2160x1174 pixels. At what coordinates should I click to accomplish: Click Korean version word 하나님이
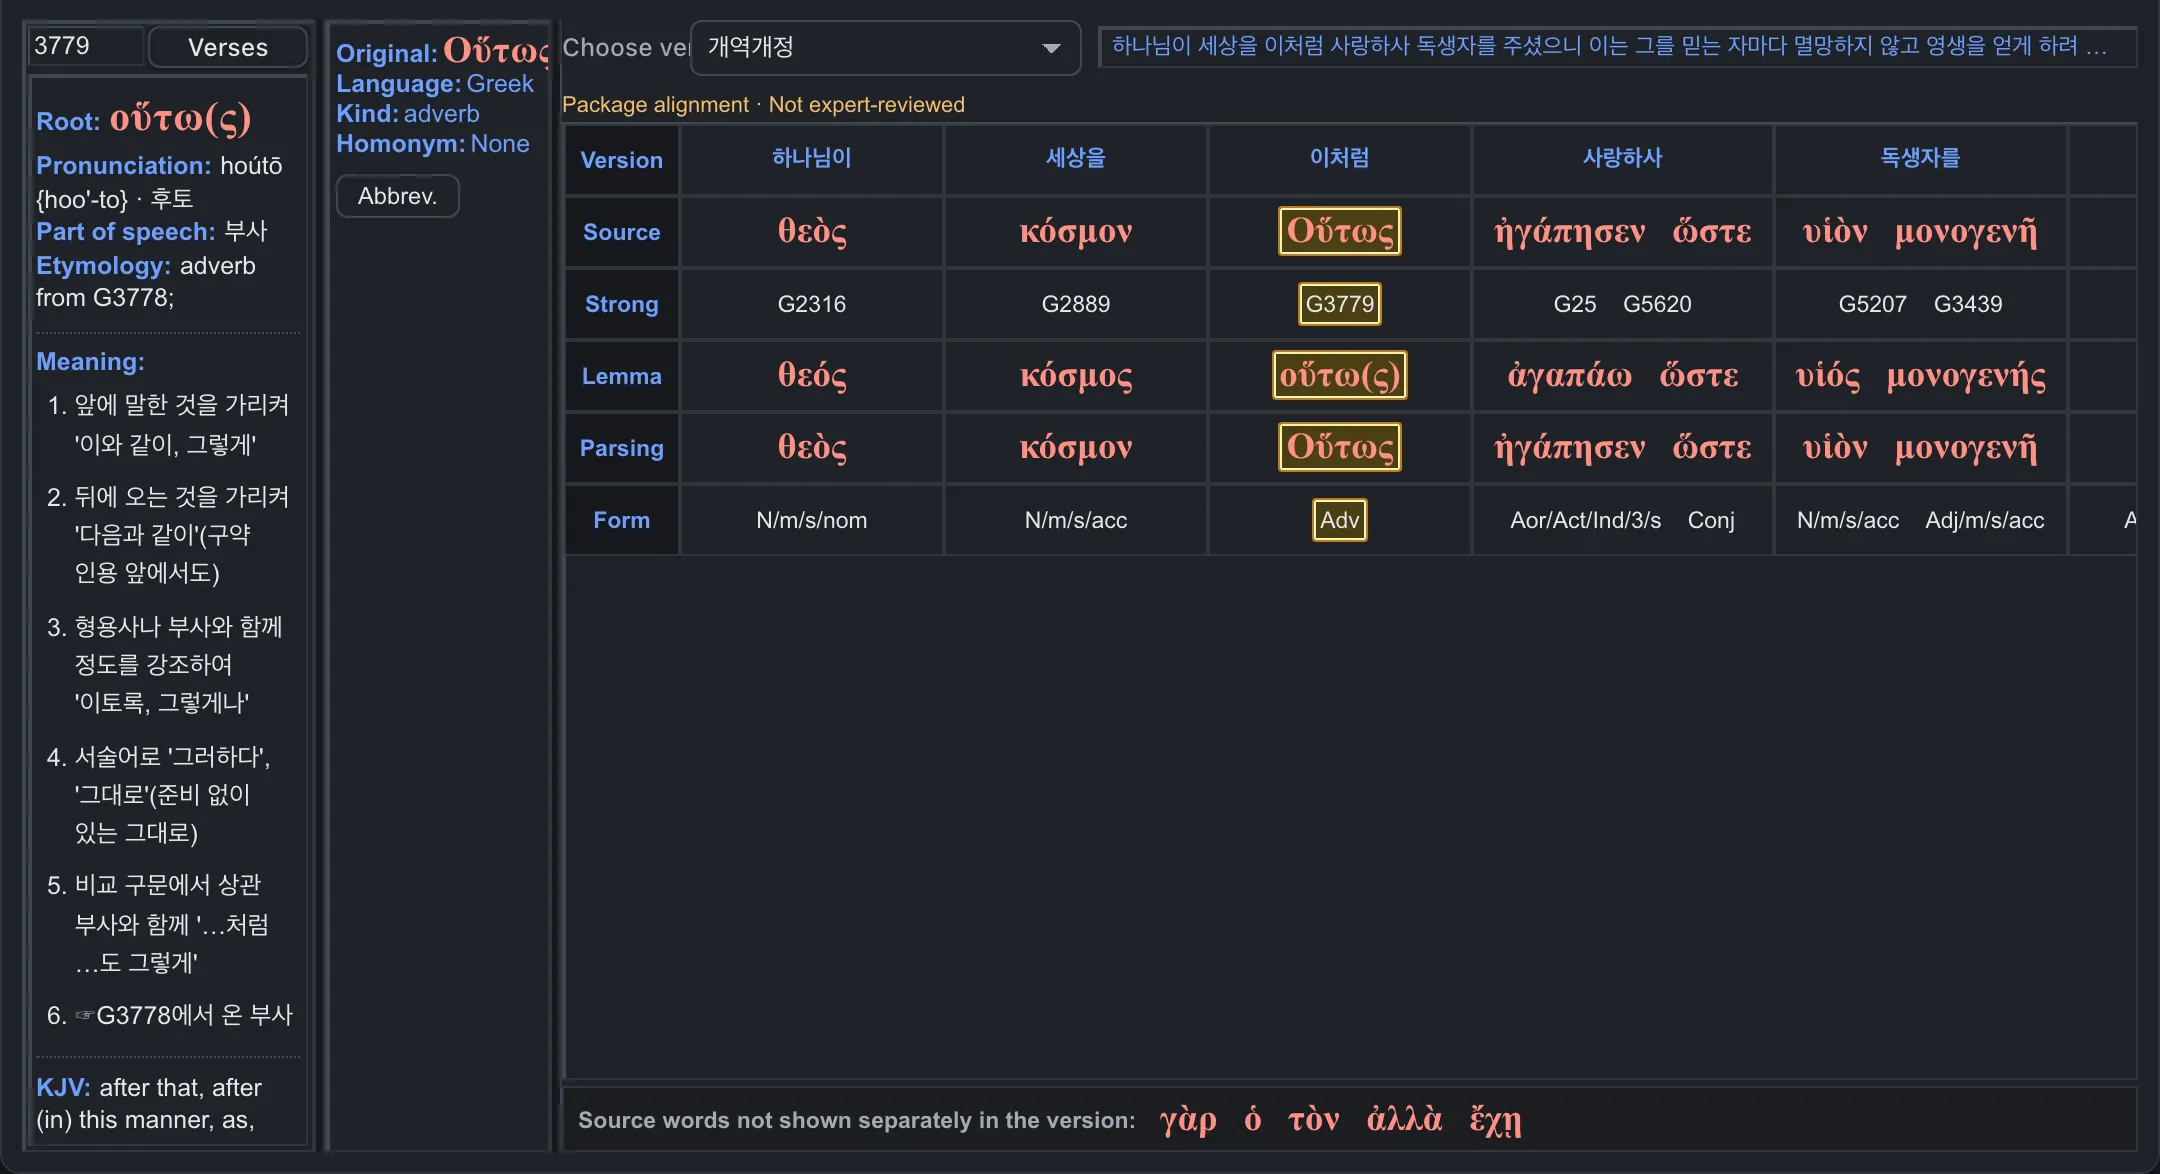(x=812, y=158)
